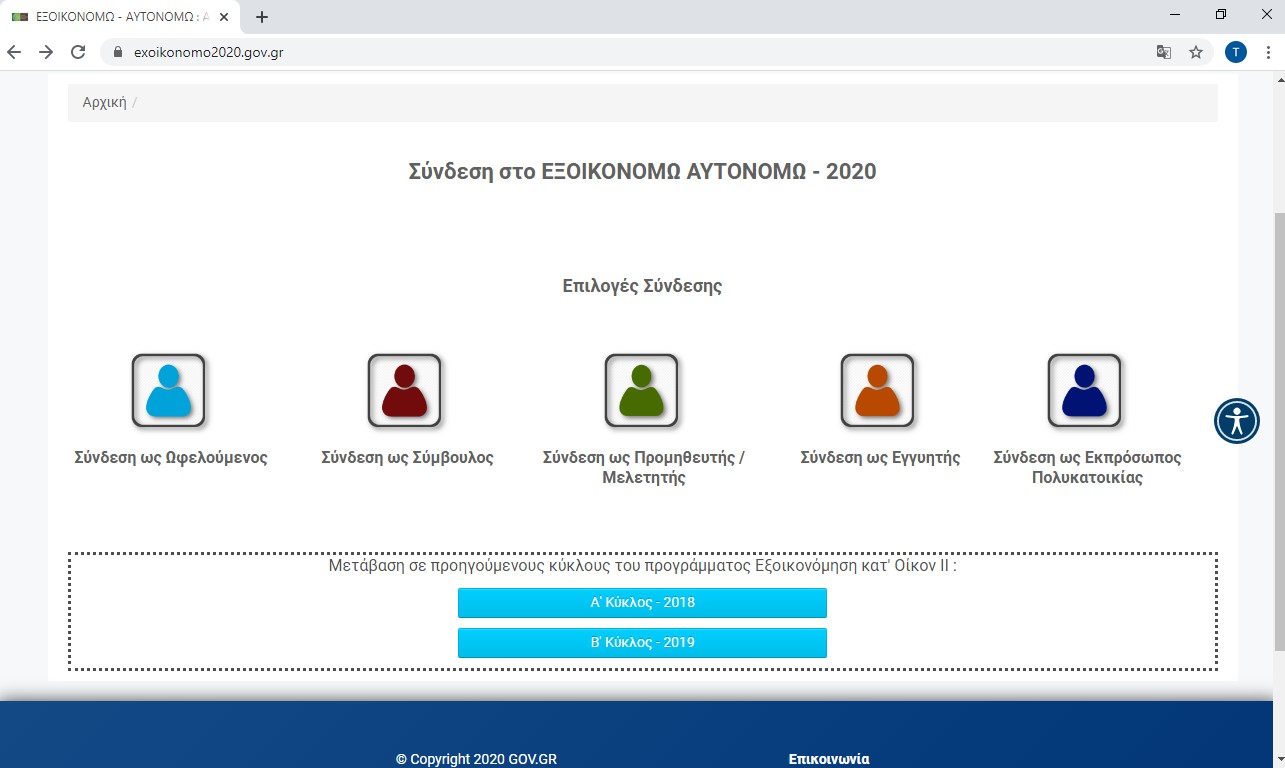The image size is (1285, 768).
Task: Click the navy Εκπρόσωπος Πολυκατοικίας user icon
Action: tap(1084, 390)
